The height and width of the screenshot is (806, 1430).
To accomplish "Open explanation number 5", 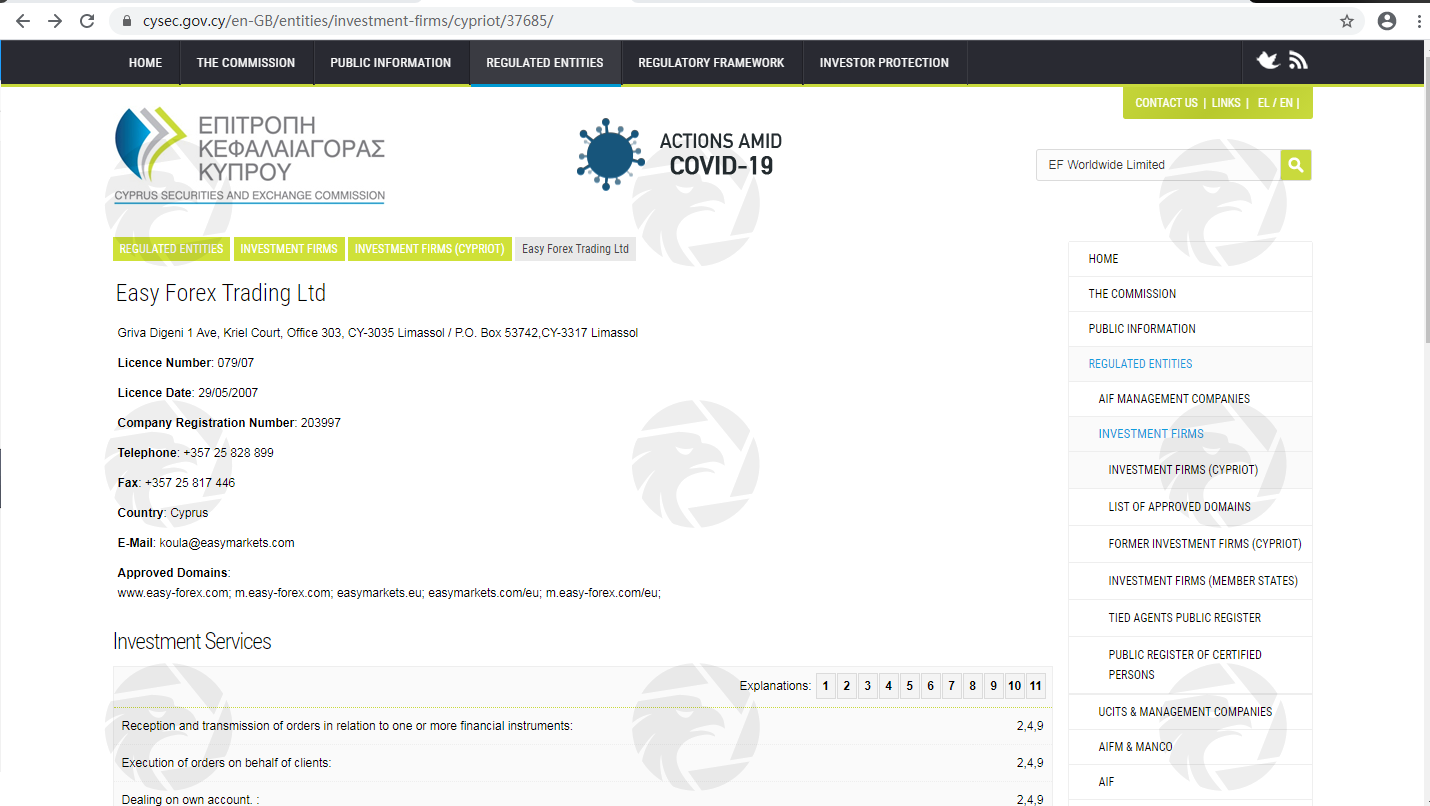I will [909, 686].
